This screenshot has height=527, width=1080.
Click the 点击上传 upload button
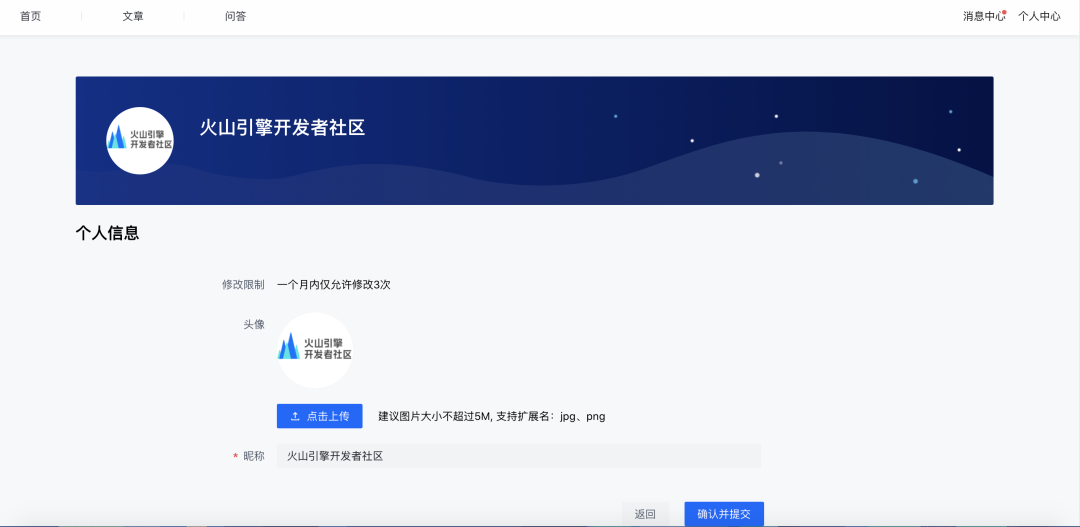320,416
